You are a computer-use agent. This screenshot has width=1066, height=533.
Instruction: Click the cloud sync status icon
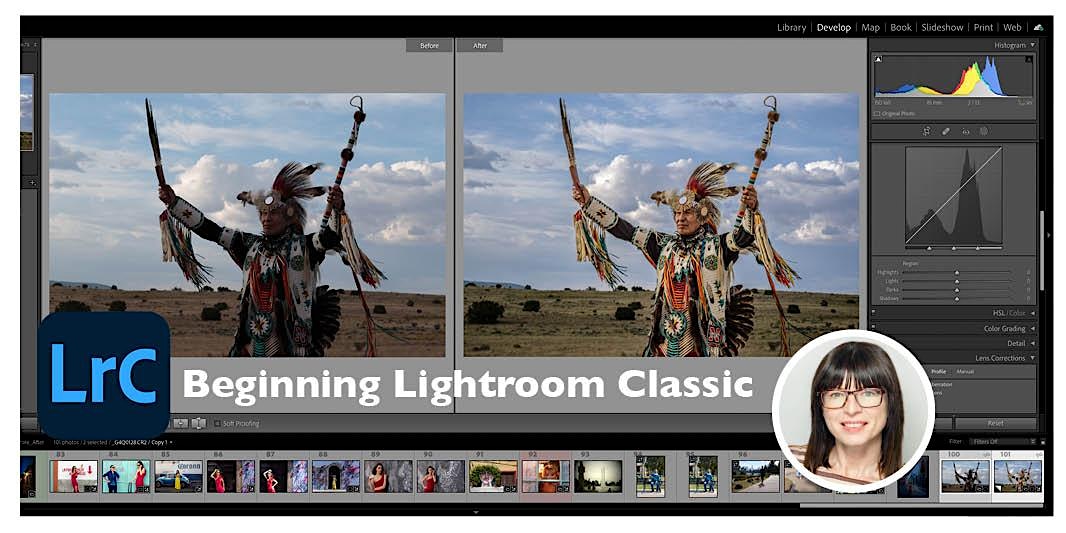pyautogui.click(x=1039, y=28)
